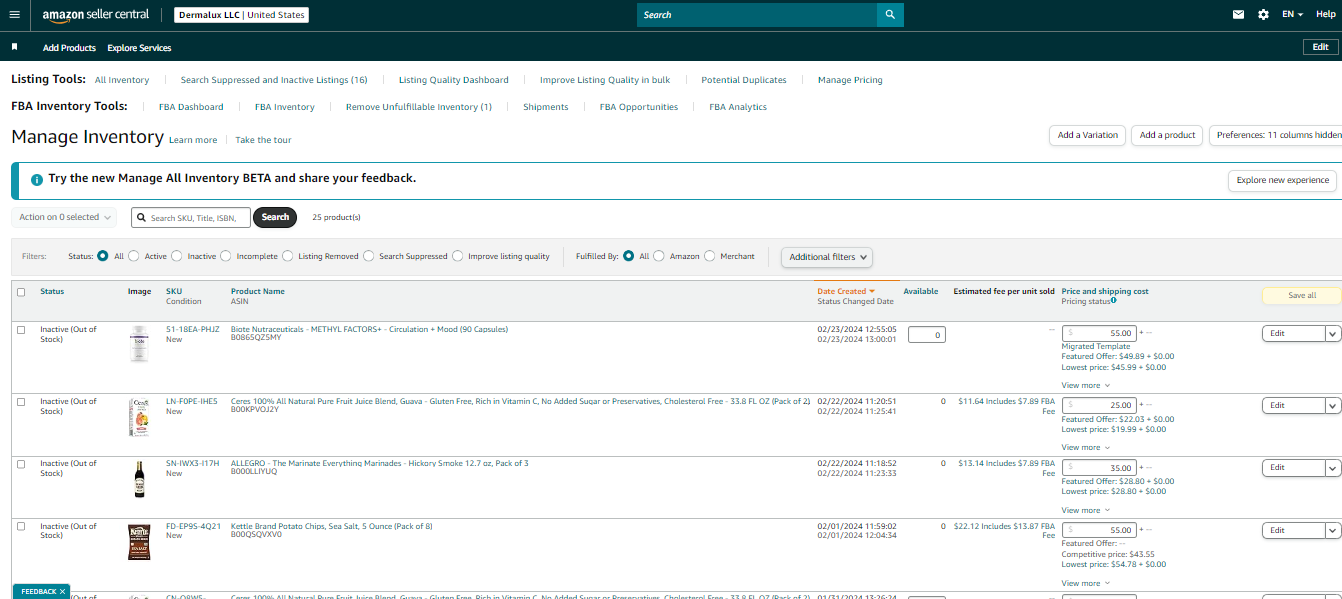Screen dimensions: 1342x599
Task: Select the Inactive status filter
Action: point(177,256)
